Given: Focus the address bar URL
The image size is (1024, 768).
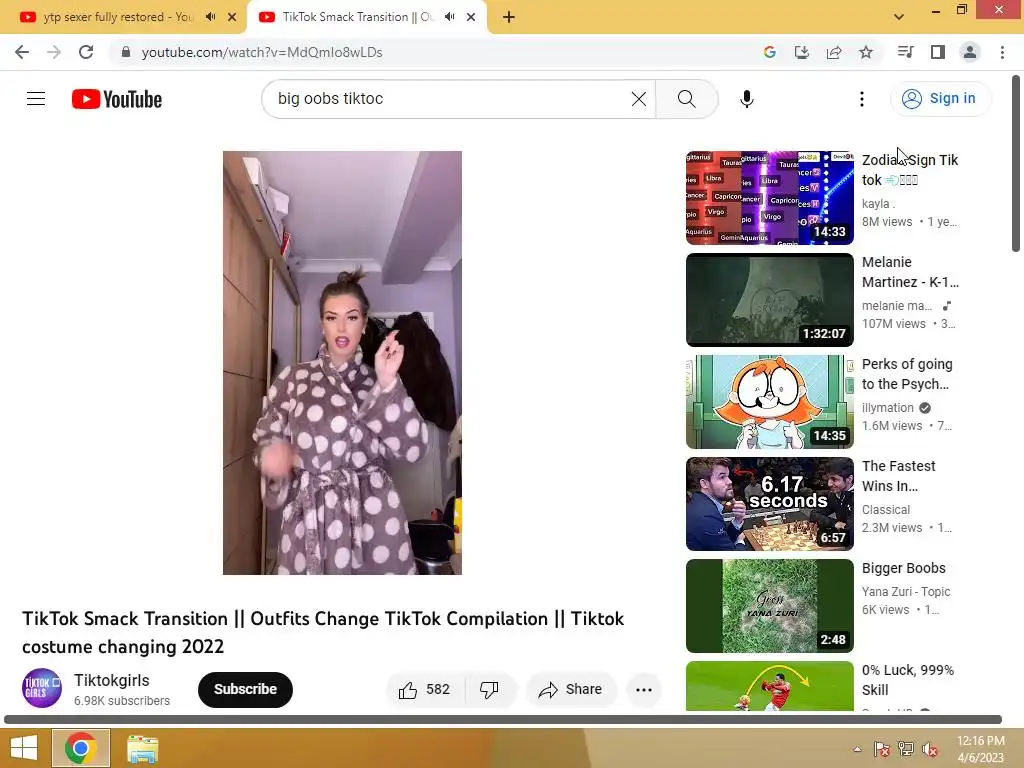Looking at the screenshot, I should [x=262, y=52].
